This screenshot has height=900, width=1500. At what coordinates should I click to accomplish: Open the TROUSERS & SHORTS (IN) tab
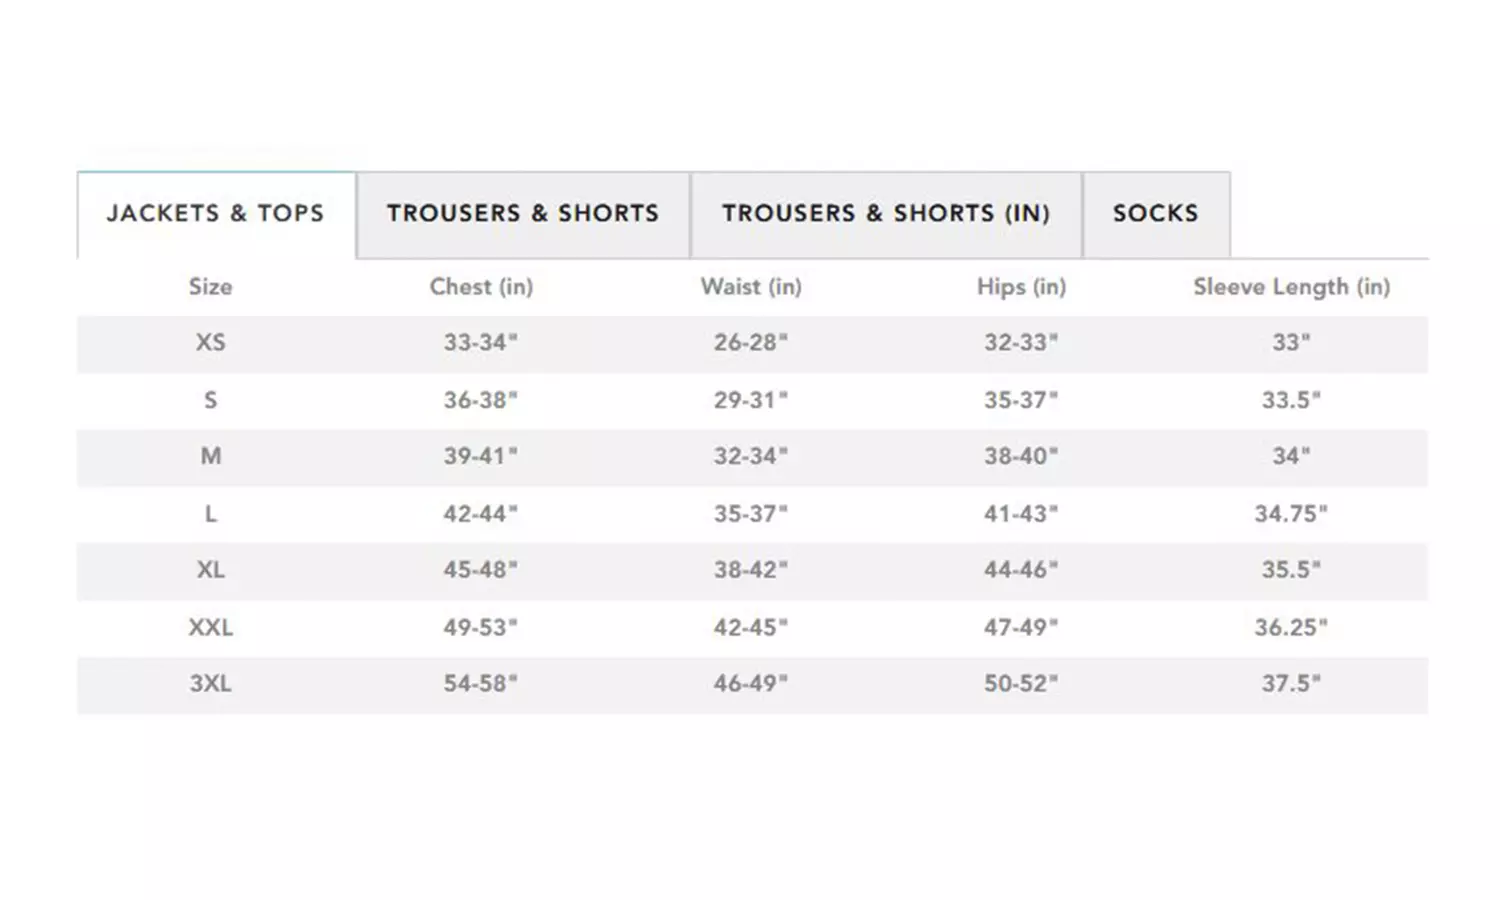pos(886,213)
